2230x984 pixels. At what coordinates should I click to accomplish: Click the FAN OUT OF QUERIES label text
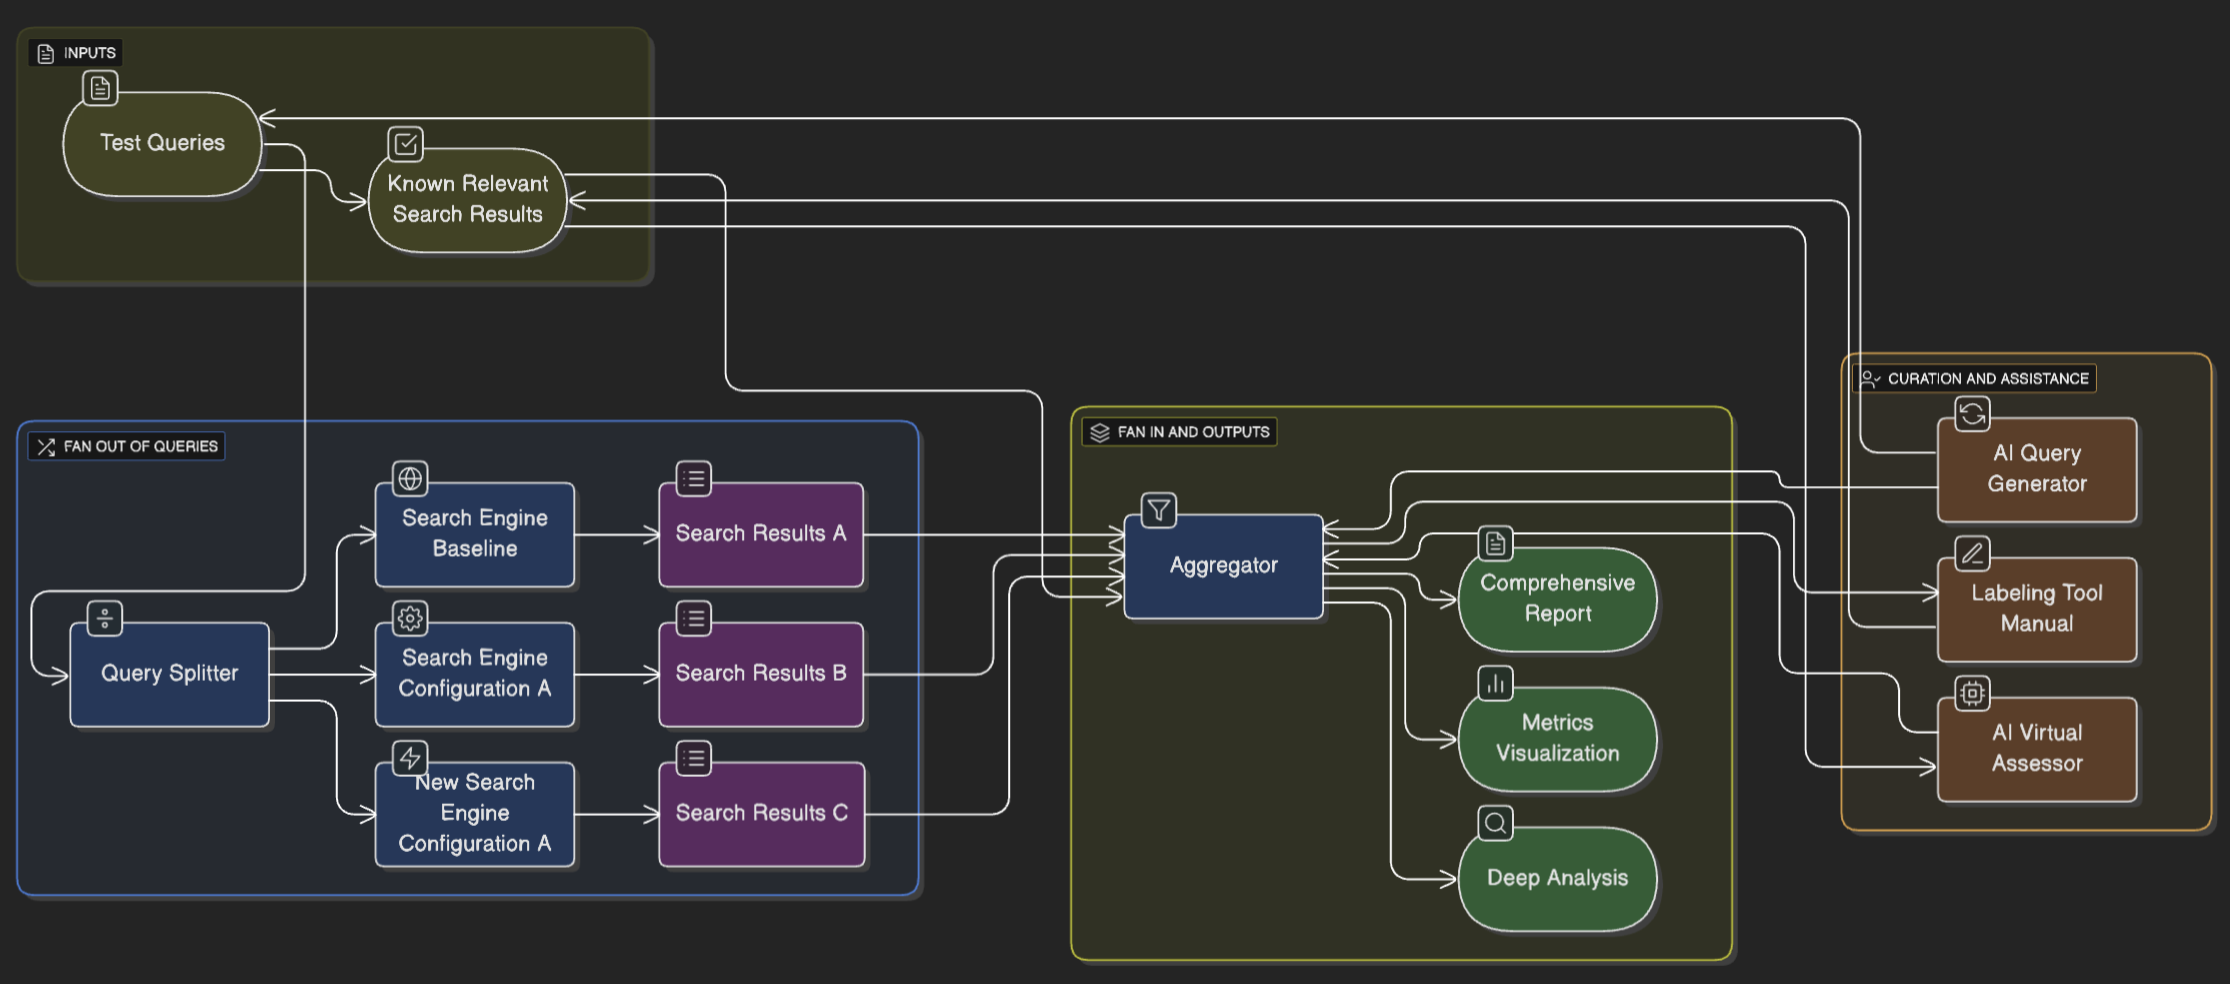(141, 447)
